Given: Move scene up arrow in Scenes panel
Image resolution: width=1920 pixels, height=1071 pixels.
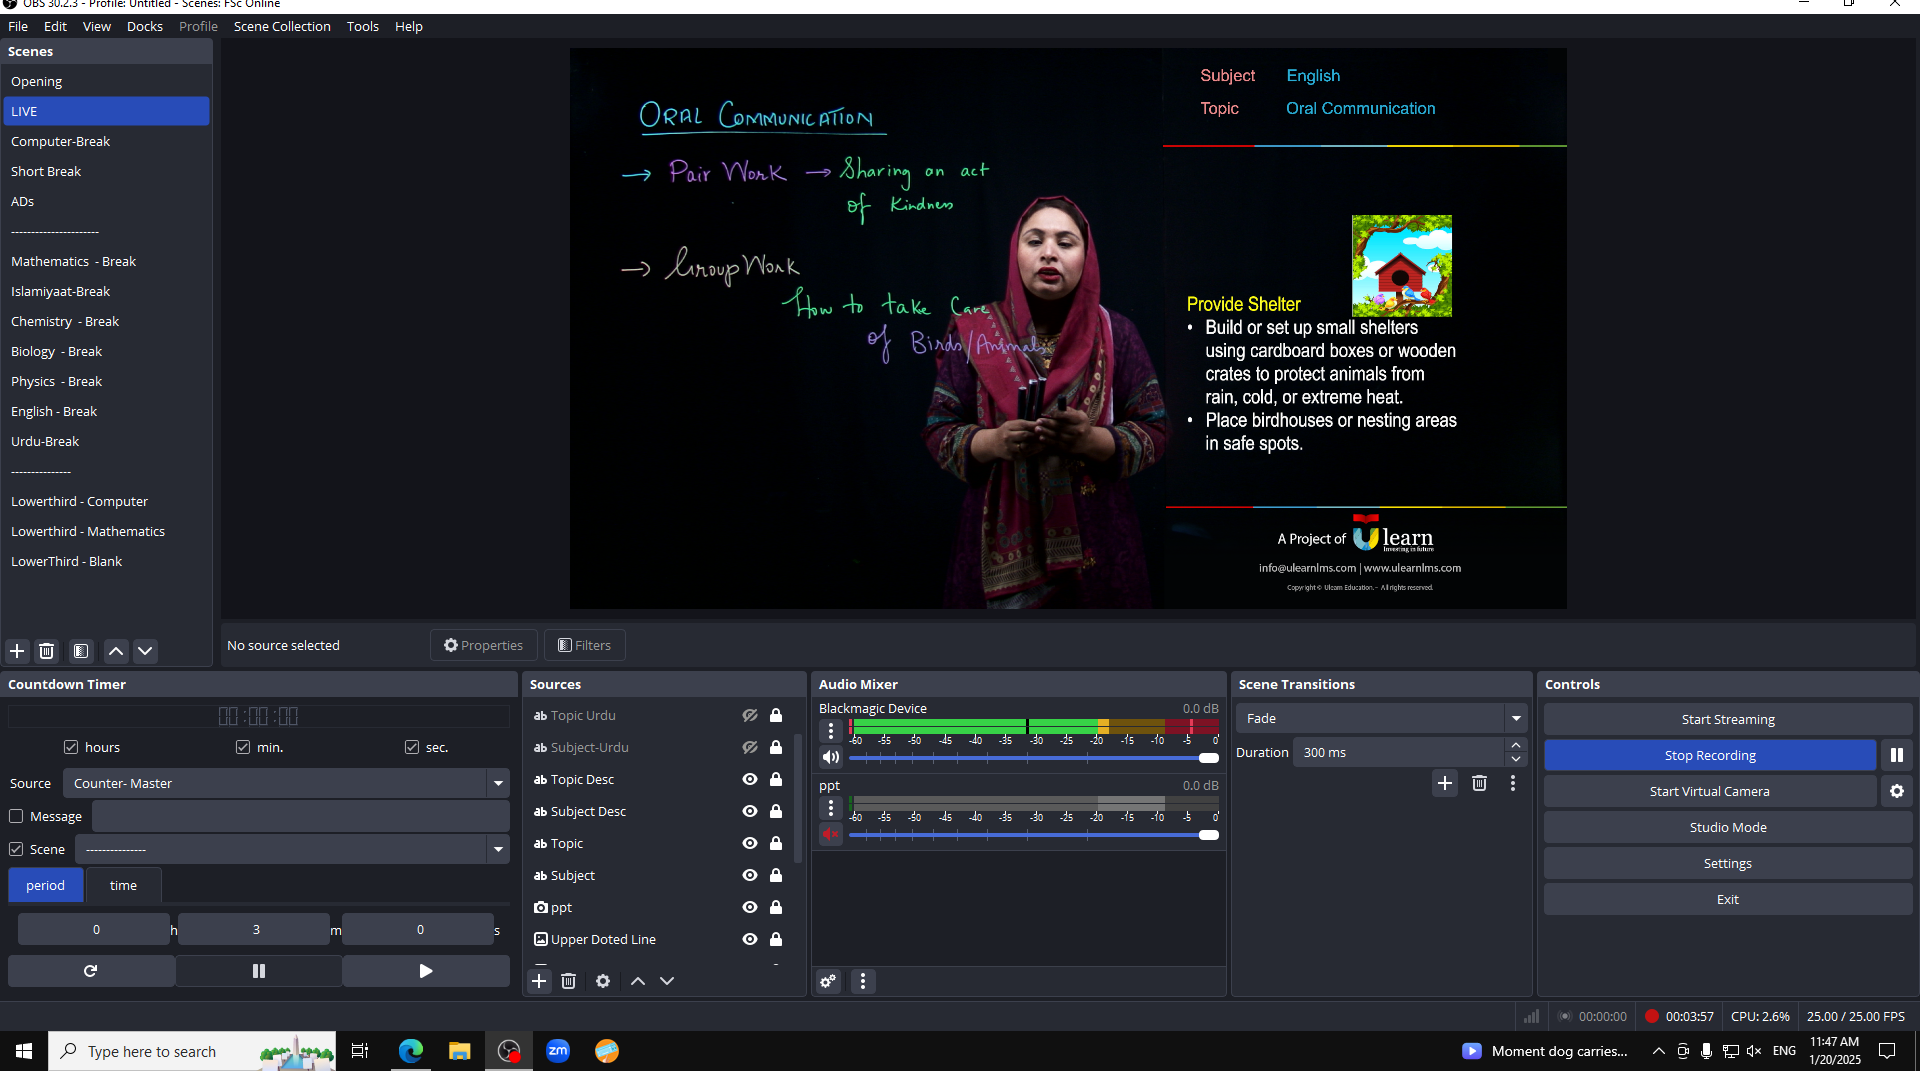Looking at the screenshot, I should [116, 651].
